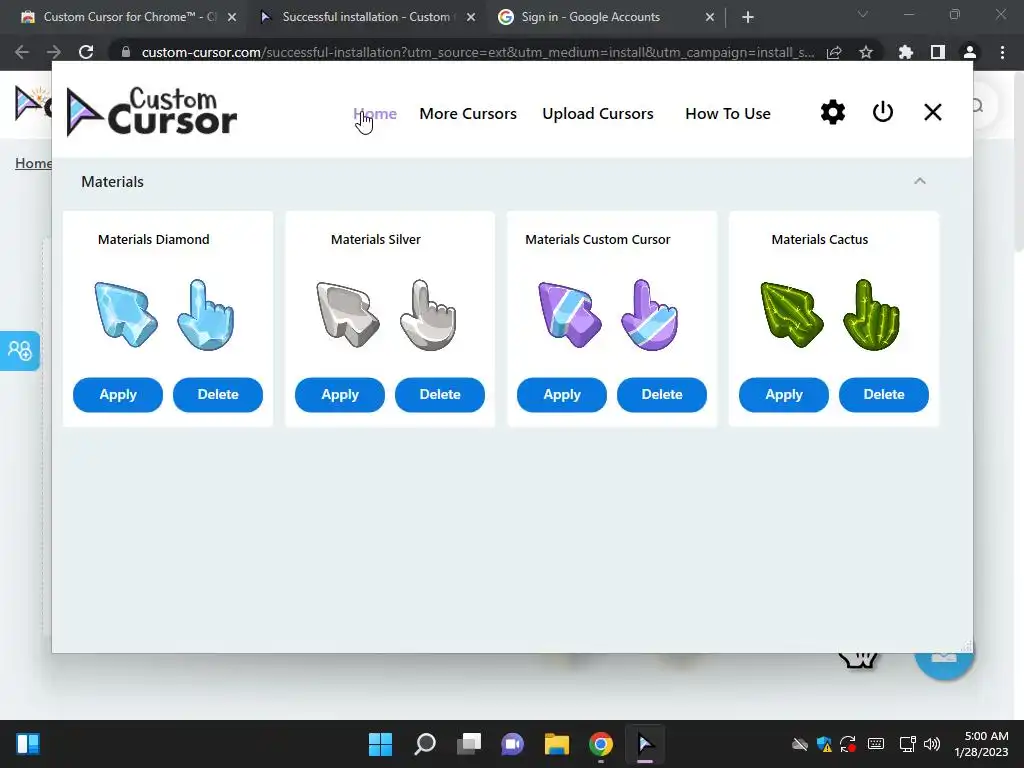
Task: Reload the current page
Action: coord(86,52)
